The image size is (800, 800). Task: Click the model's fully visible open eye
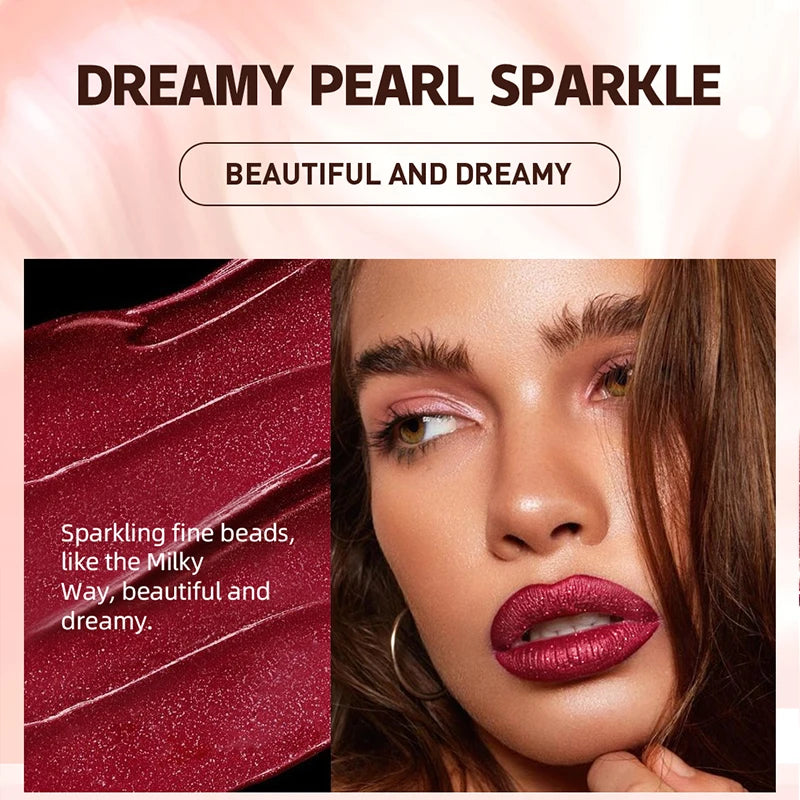[426, 429]
